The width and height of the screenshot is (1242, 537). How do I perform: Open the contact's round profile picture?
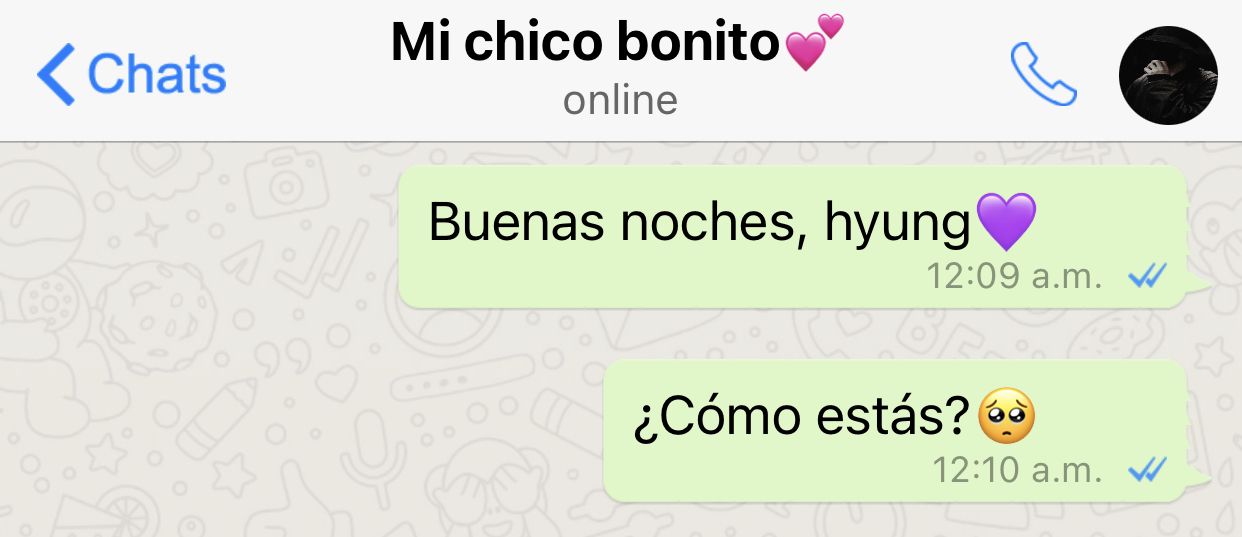point(1167,75)
